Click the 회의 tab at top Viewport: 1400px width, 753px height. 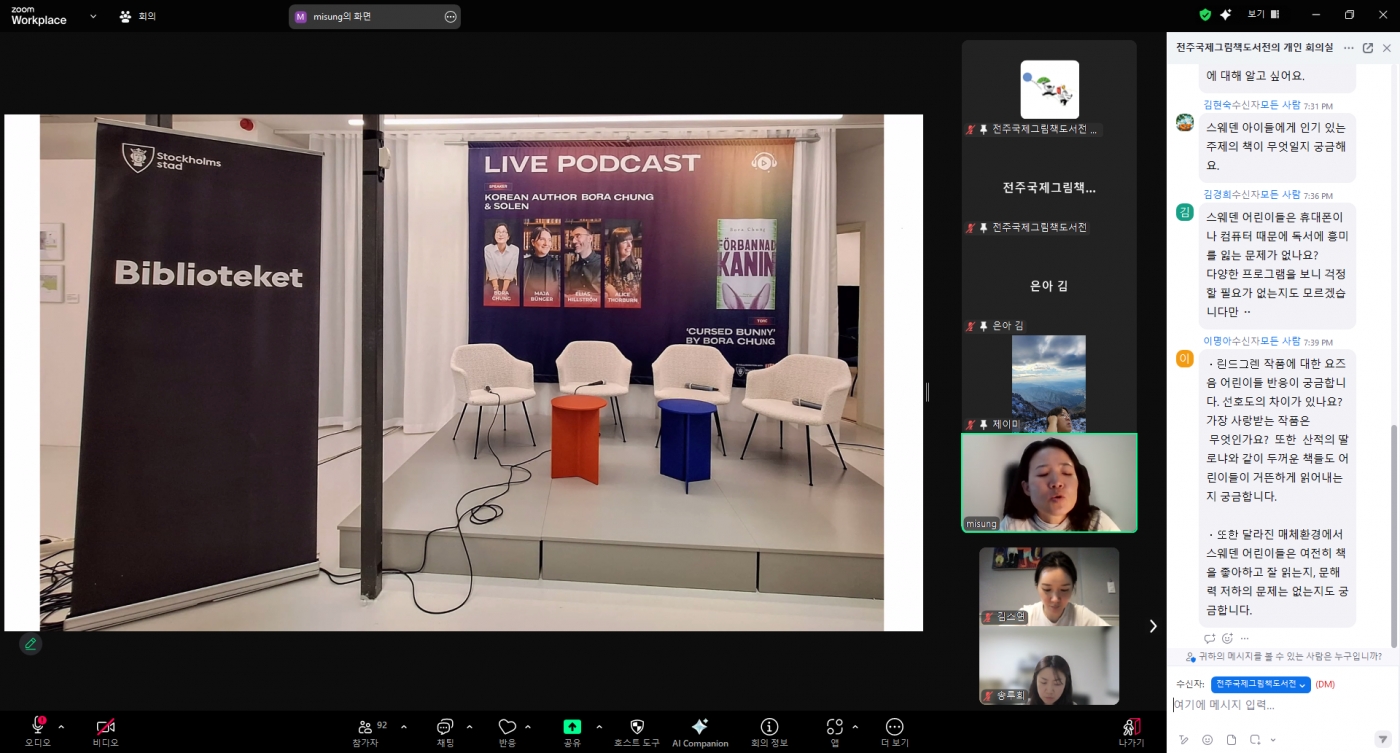pyautogui.click(x=138, y=16)
